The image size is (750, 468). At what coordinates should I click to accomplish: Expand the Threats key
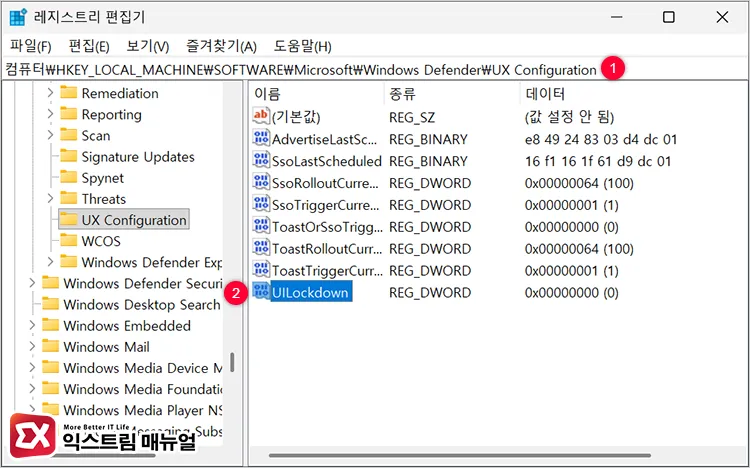click(x=50, y=198)
